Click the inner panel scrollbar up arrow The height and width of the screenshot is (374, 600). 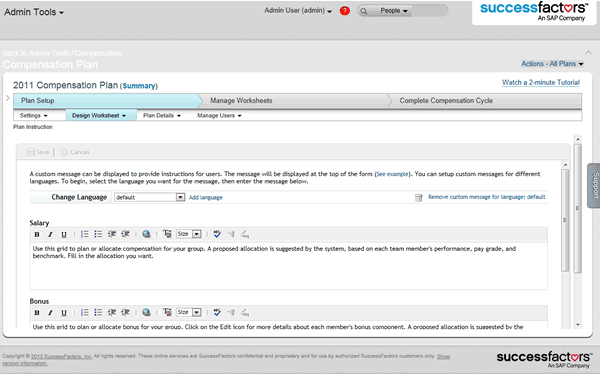pos(566,165)
